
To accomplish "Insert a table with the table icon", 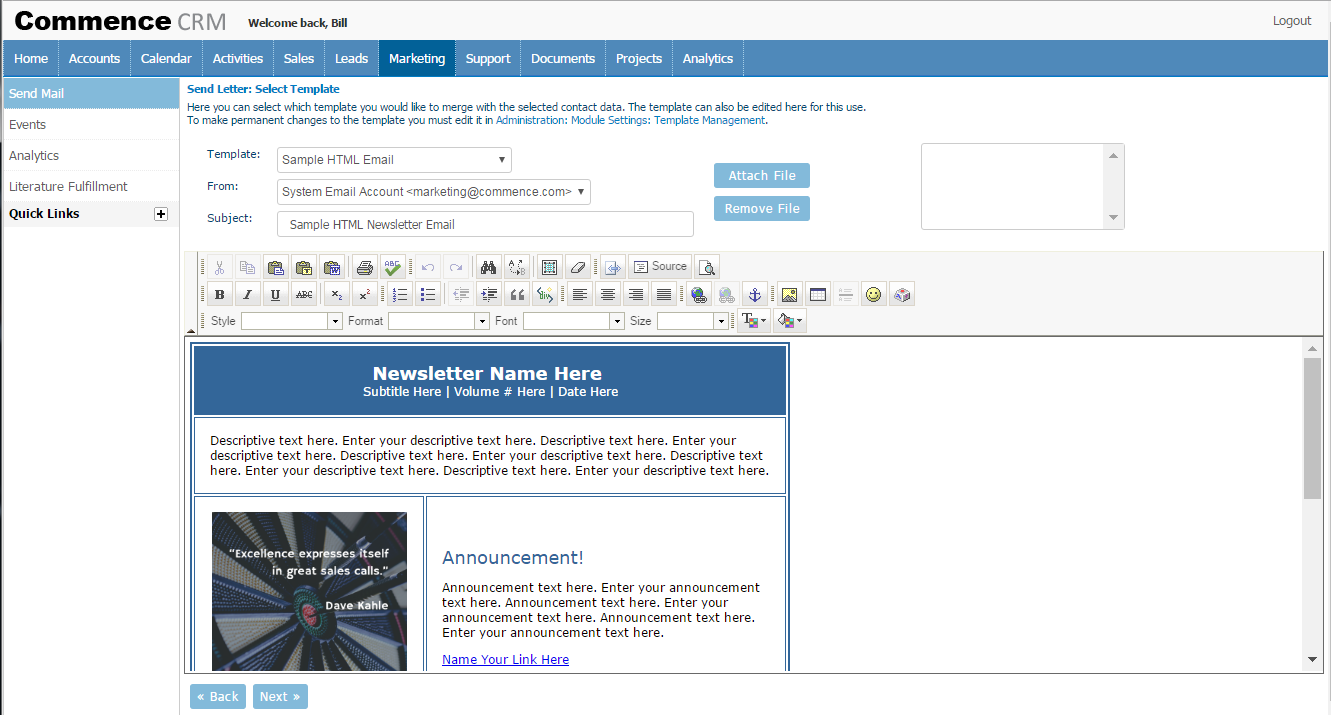I will pyautogui.click(x=818, y=294).
